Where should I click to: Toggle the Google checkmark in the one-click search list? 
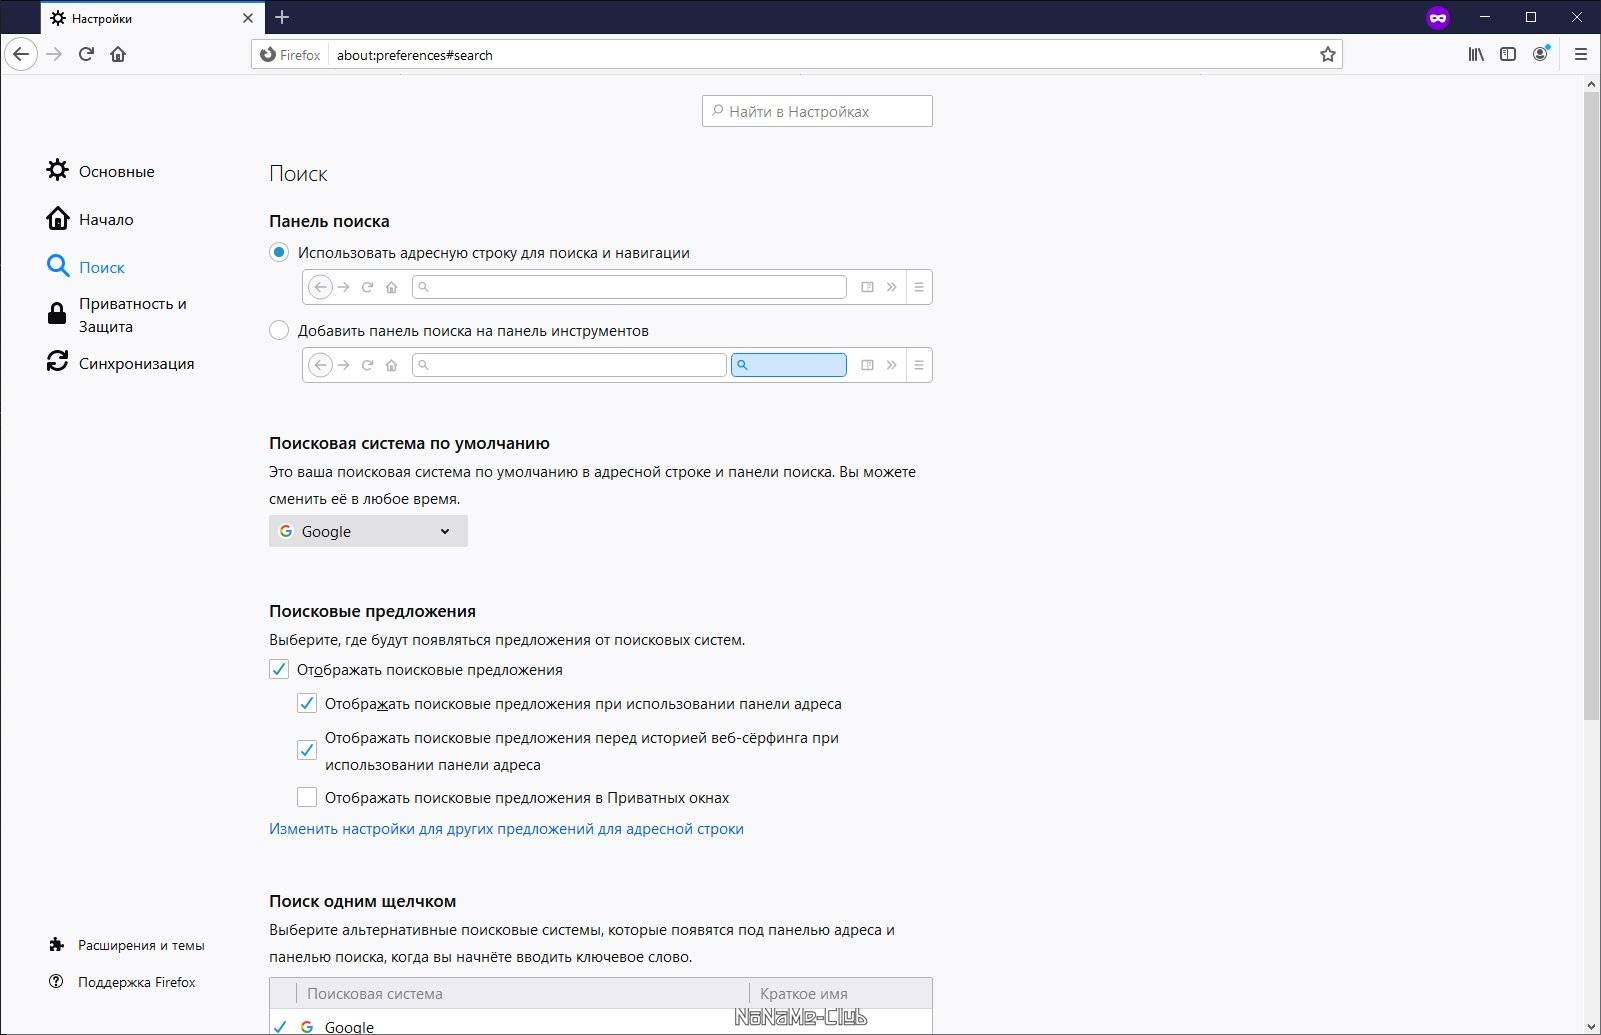280,1026
